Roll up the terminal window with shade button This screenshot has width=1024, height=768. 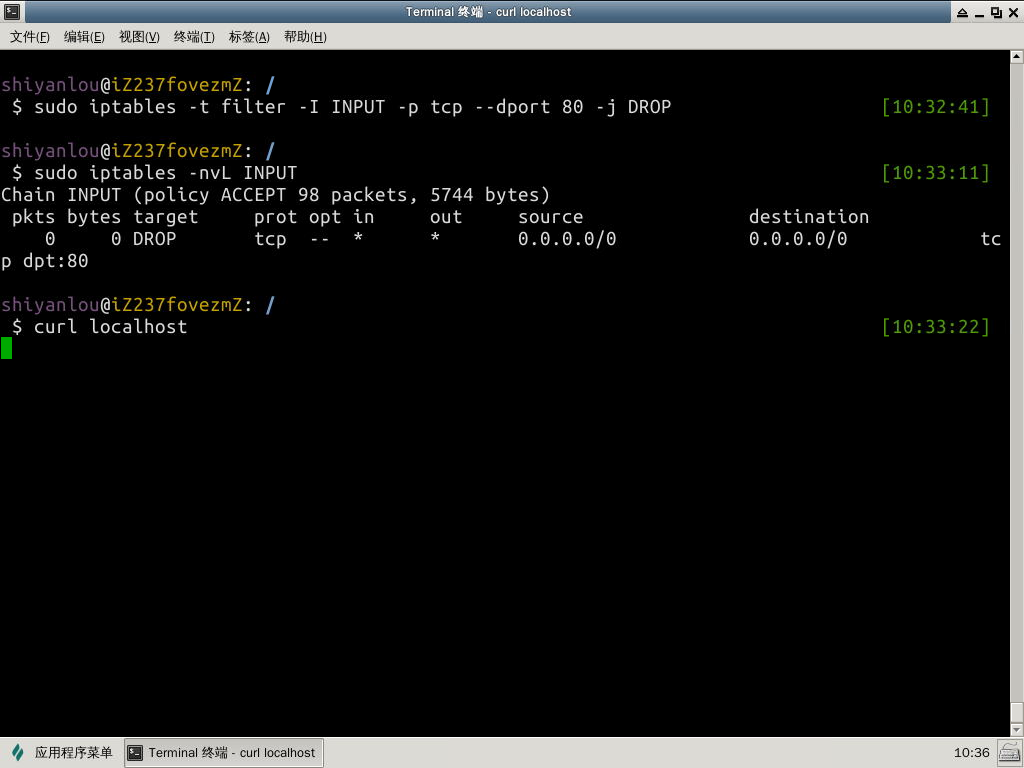coord(962,12)
